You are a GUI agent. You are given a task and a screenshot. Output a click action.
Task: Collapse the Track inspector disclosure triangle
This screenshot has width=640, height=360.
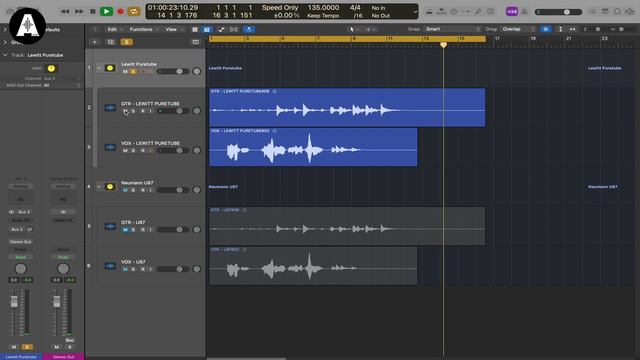[5, 55]
